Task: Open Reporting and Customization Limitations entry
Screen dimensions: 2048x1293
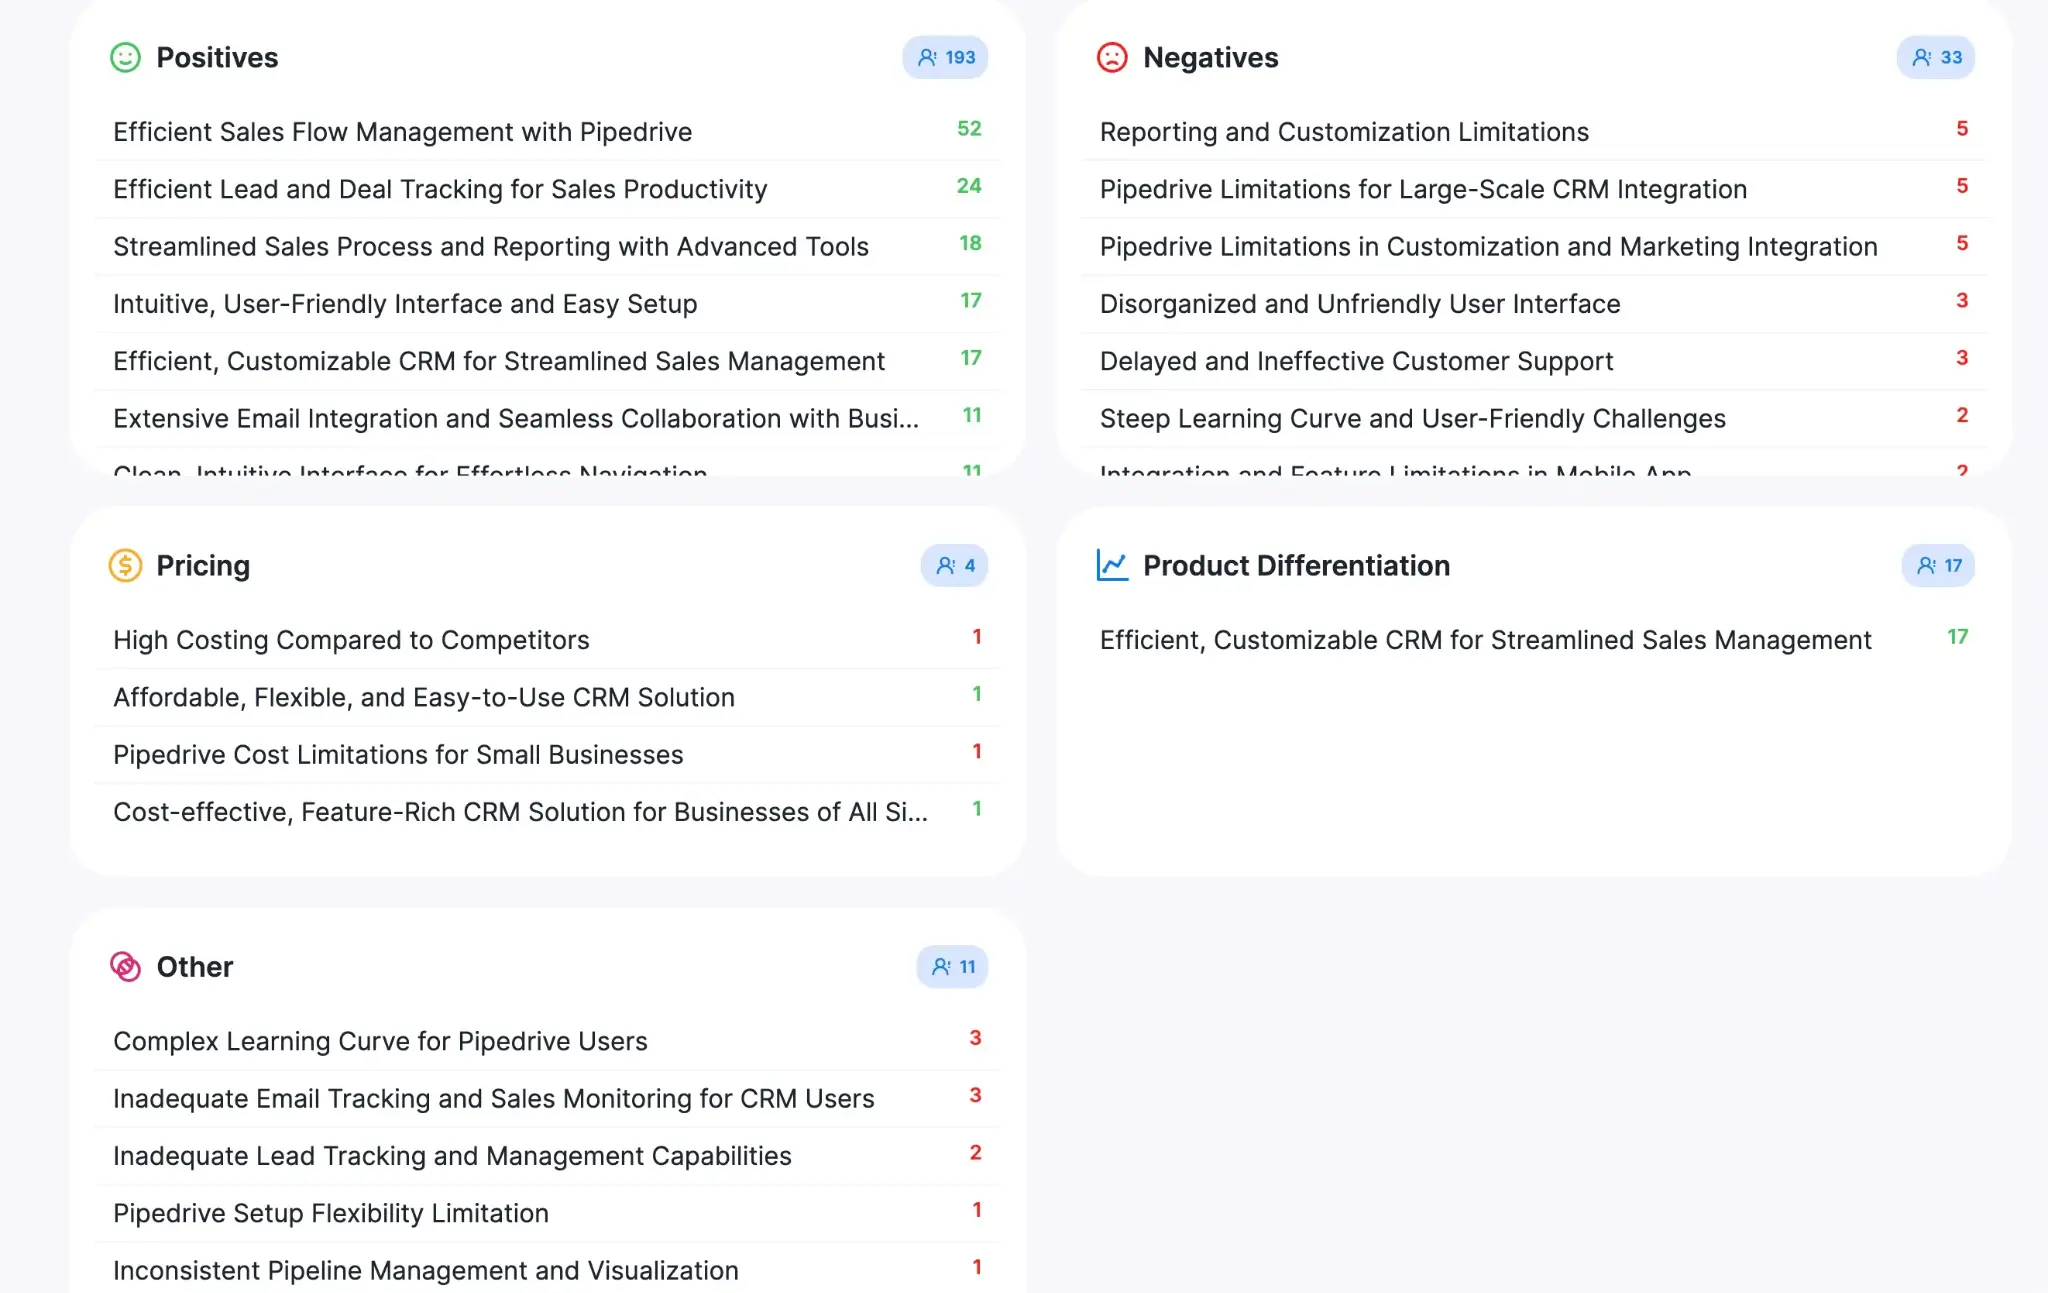Action: [x=1343, y=131]
